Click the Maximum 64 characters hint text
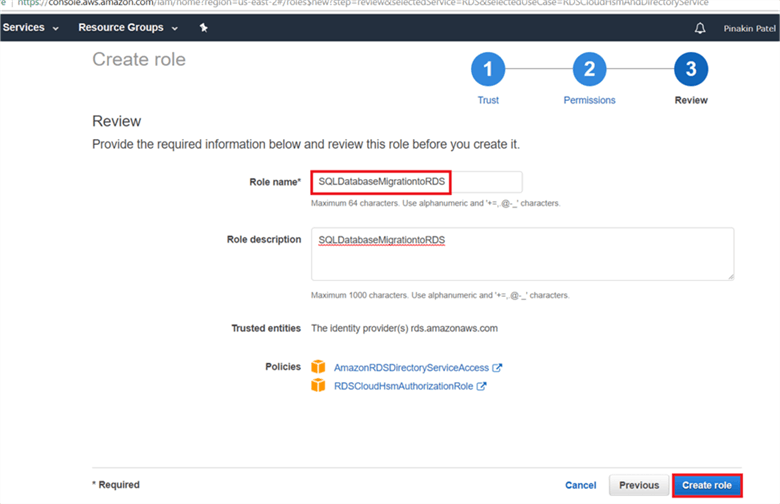 coord(436,203)
